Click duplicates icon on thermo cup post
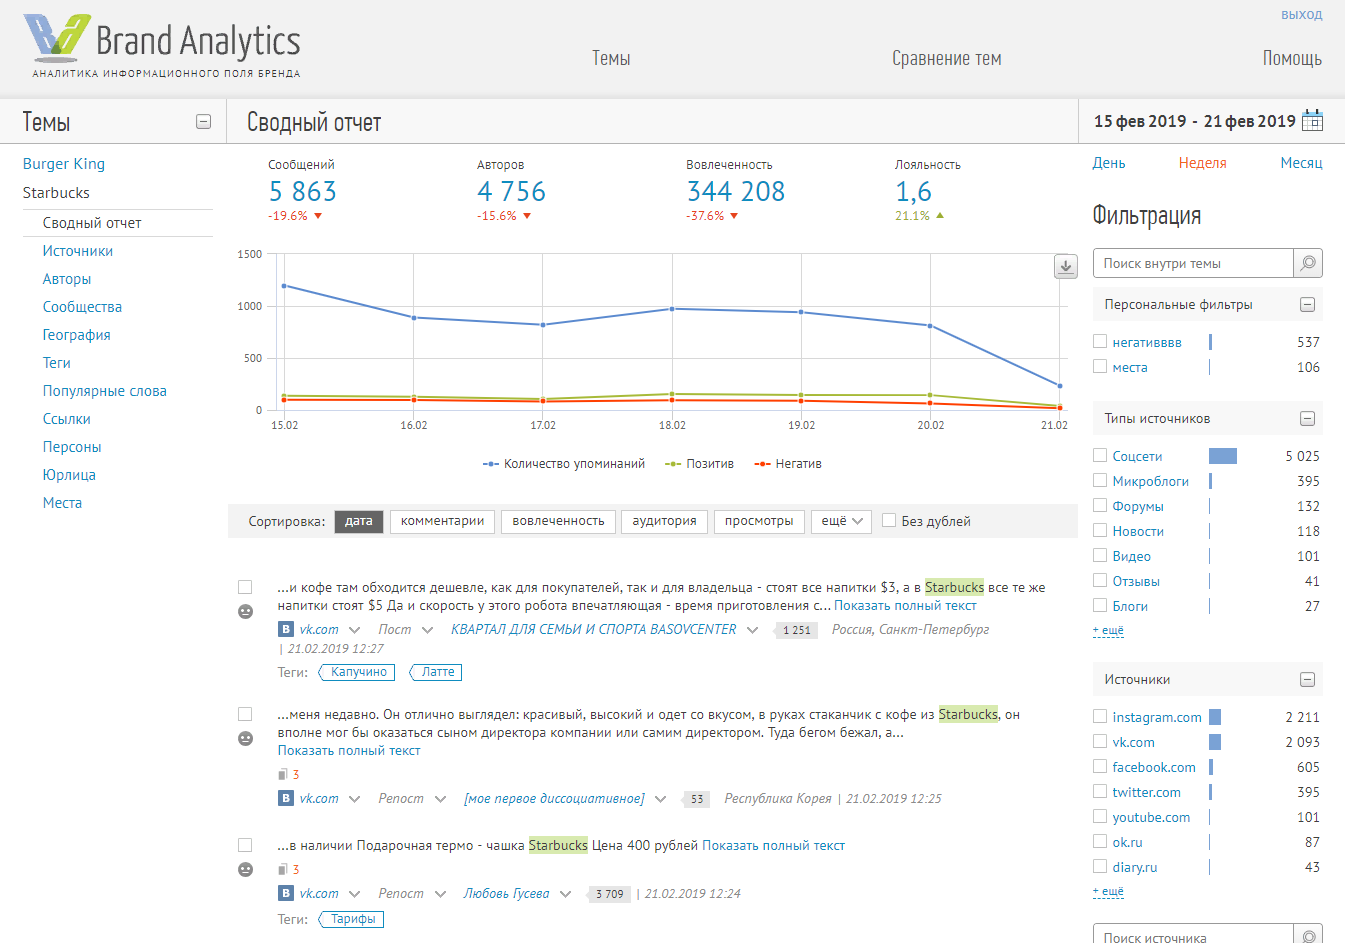1345x943 pixels. 283,869
